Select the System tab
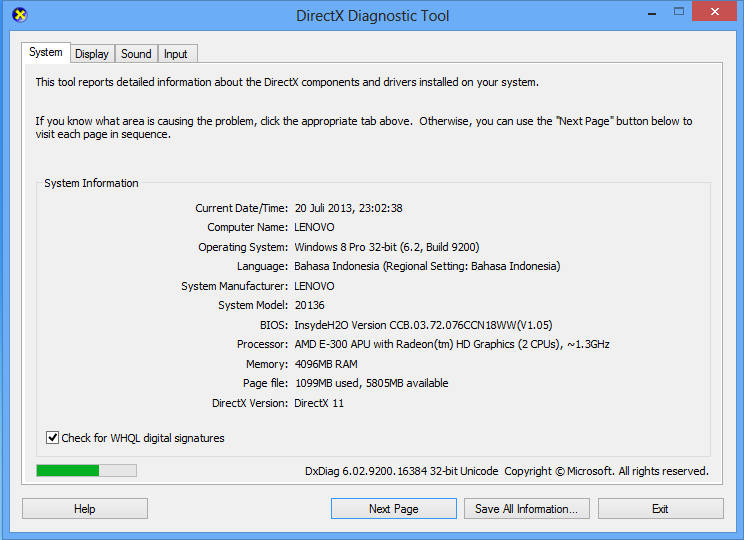 tap(46, 52)
